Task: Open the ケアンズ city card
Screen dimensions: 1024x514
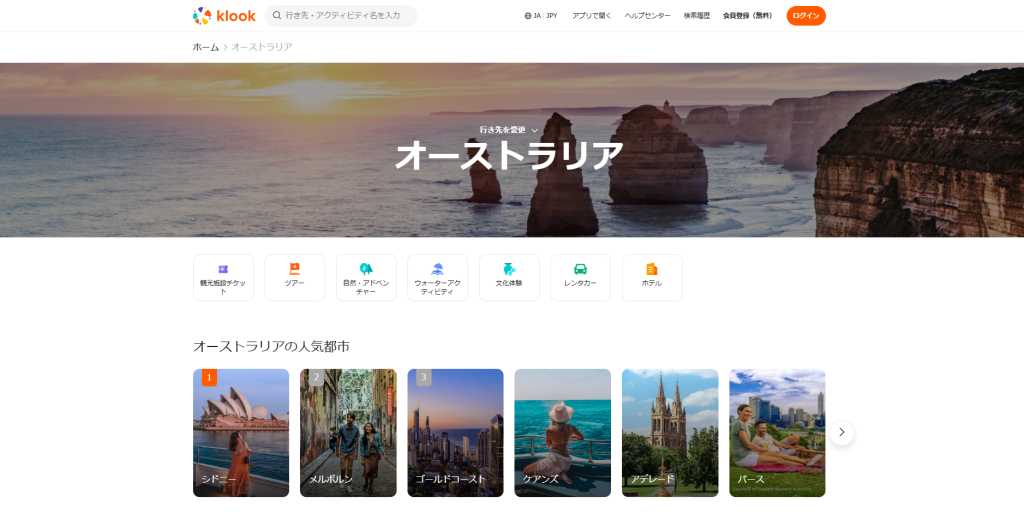Action: [562, 433]
